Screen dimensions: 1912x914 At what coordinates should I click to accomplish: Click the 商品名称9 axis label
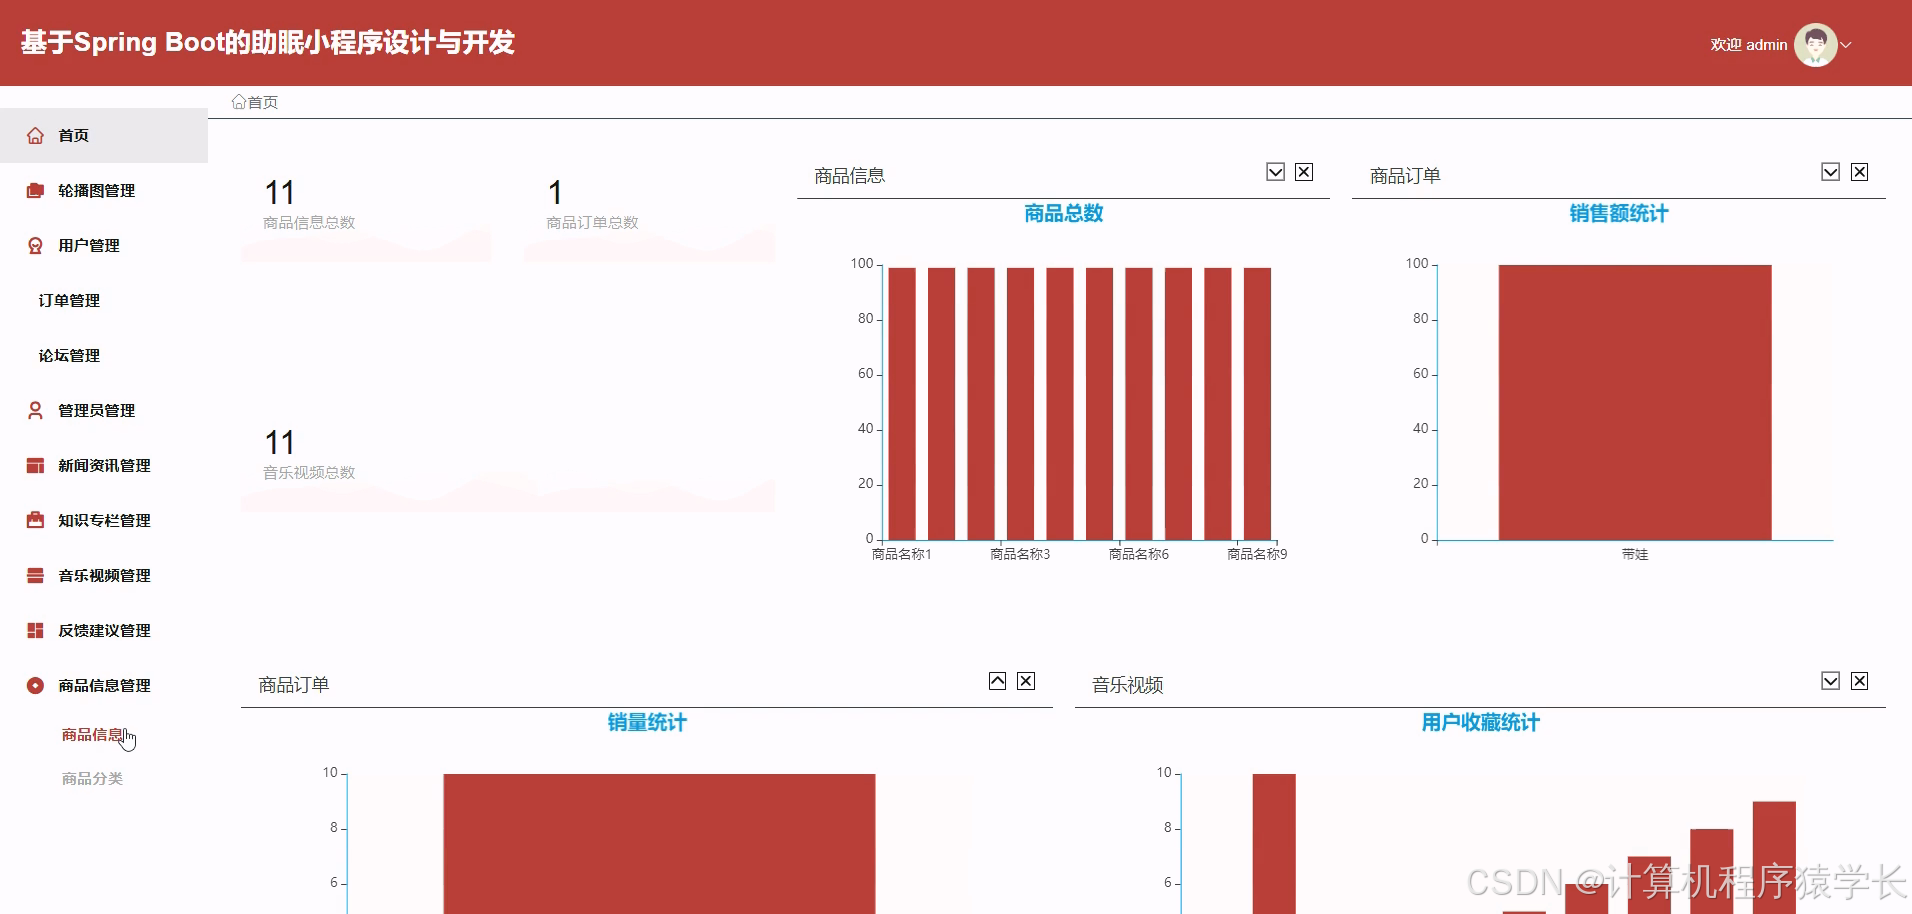pyautogui.click(x=1257, y=554)
